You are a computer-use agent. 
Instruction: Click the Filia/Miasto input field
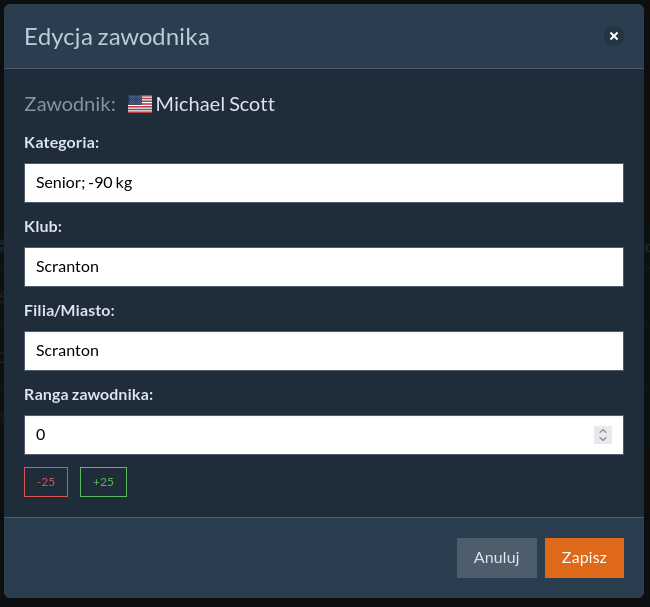[x=323, y=351]
